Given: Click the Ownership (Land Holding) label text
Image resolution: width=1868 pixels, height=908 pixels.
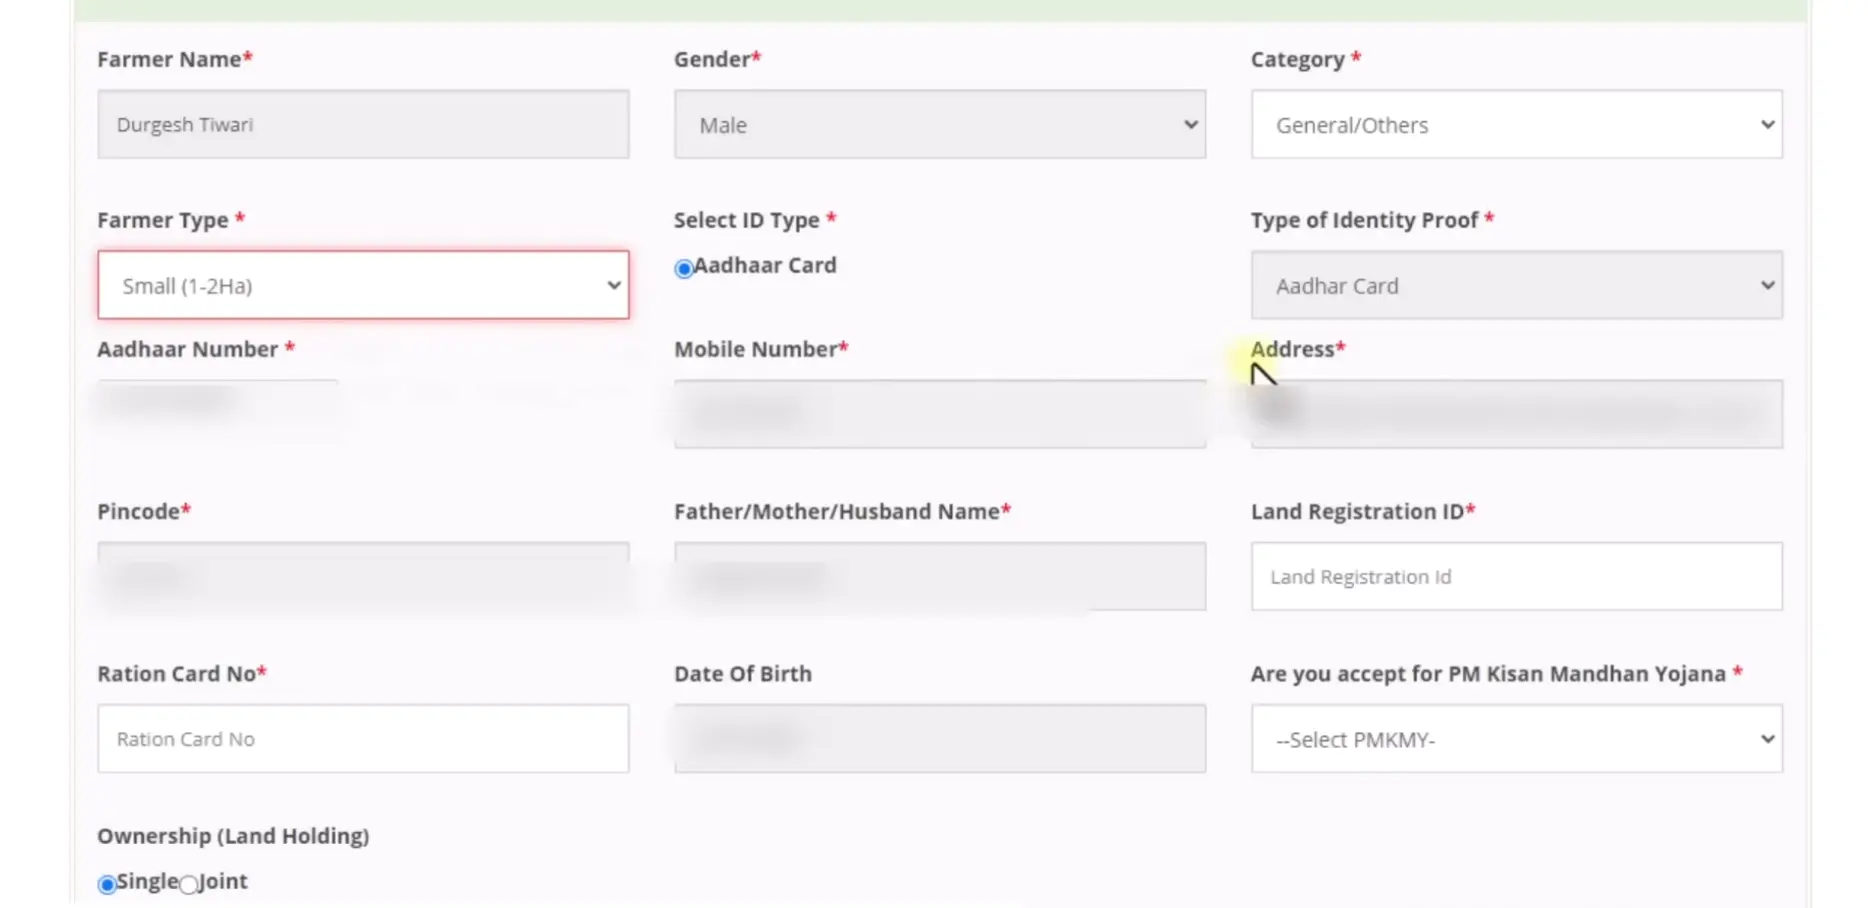Looking at the screenshot, I should [x=233, y=836].
